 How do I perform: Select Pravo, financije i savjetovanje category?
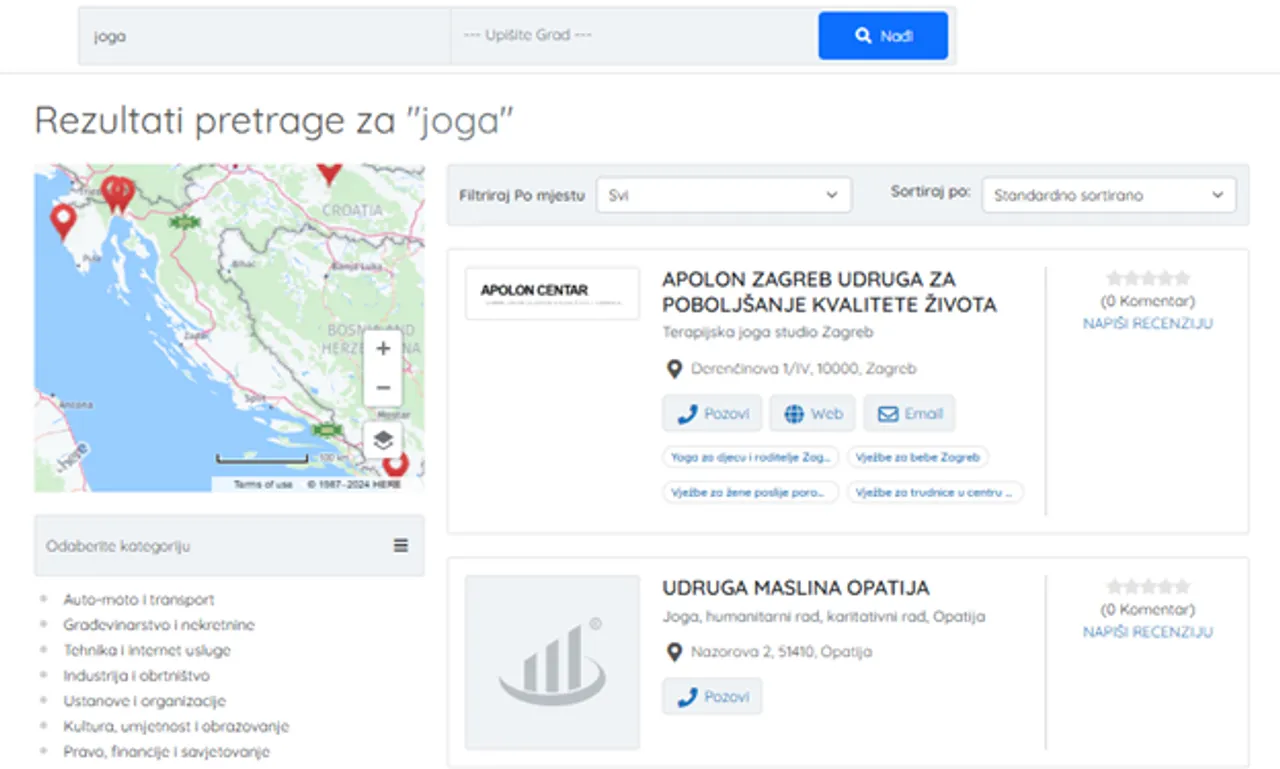[x=167, y=752]
